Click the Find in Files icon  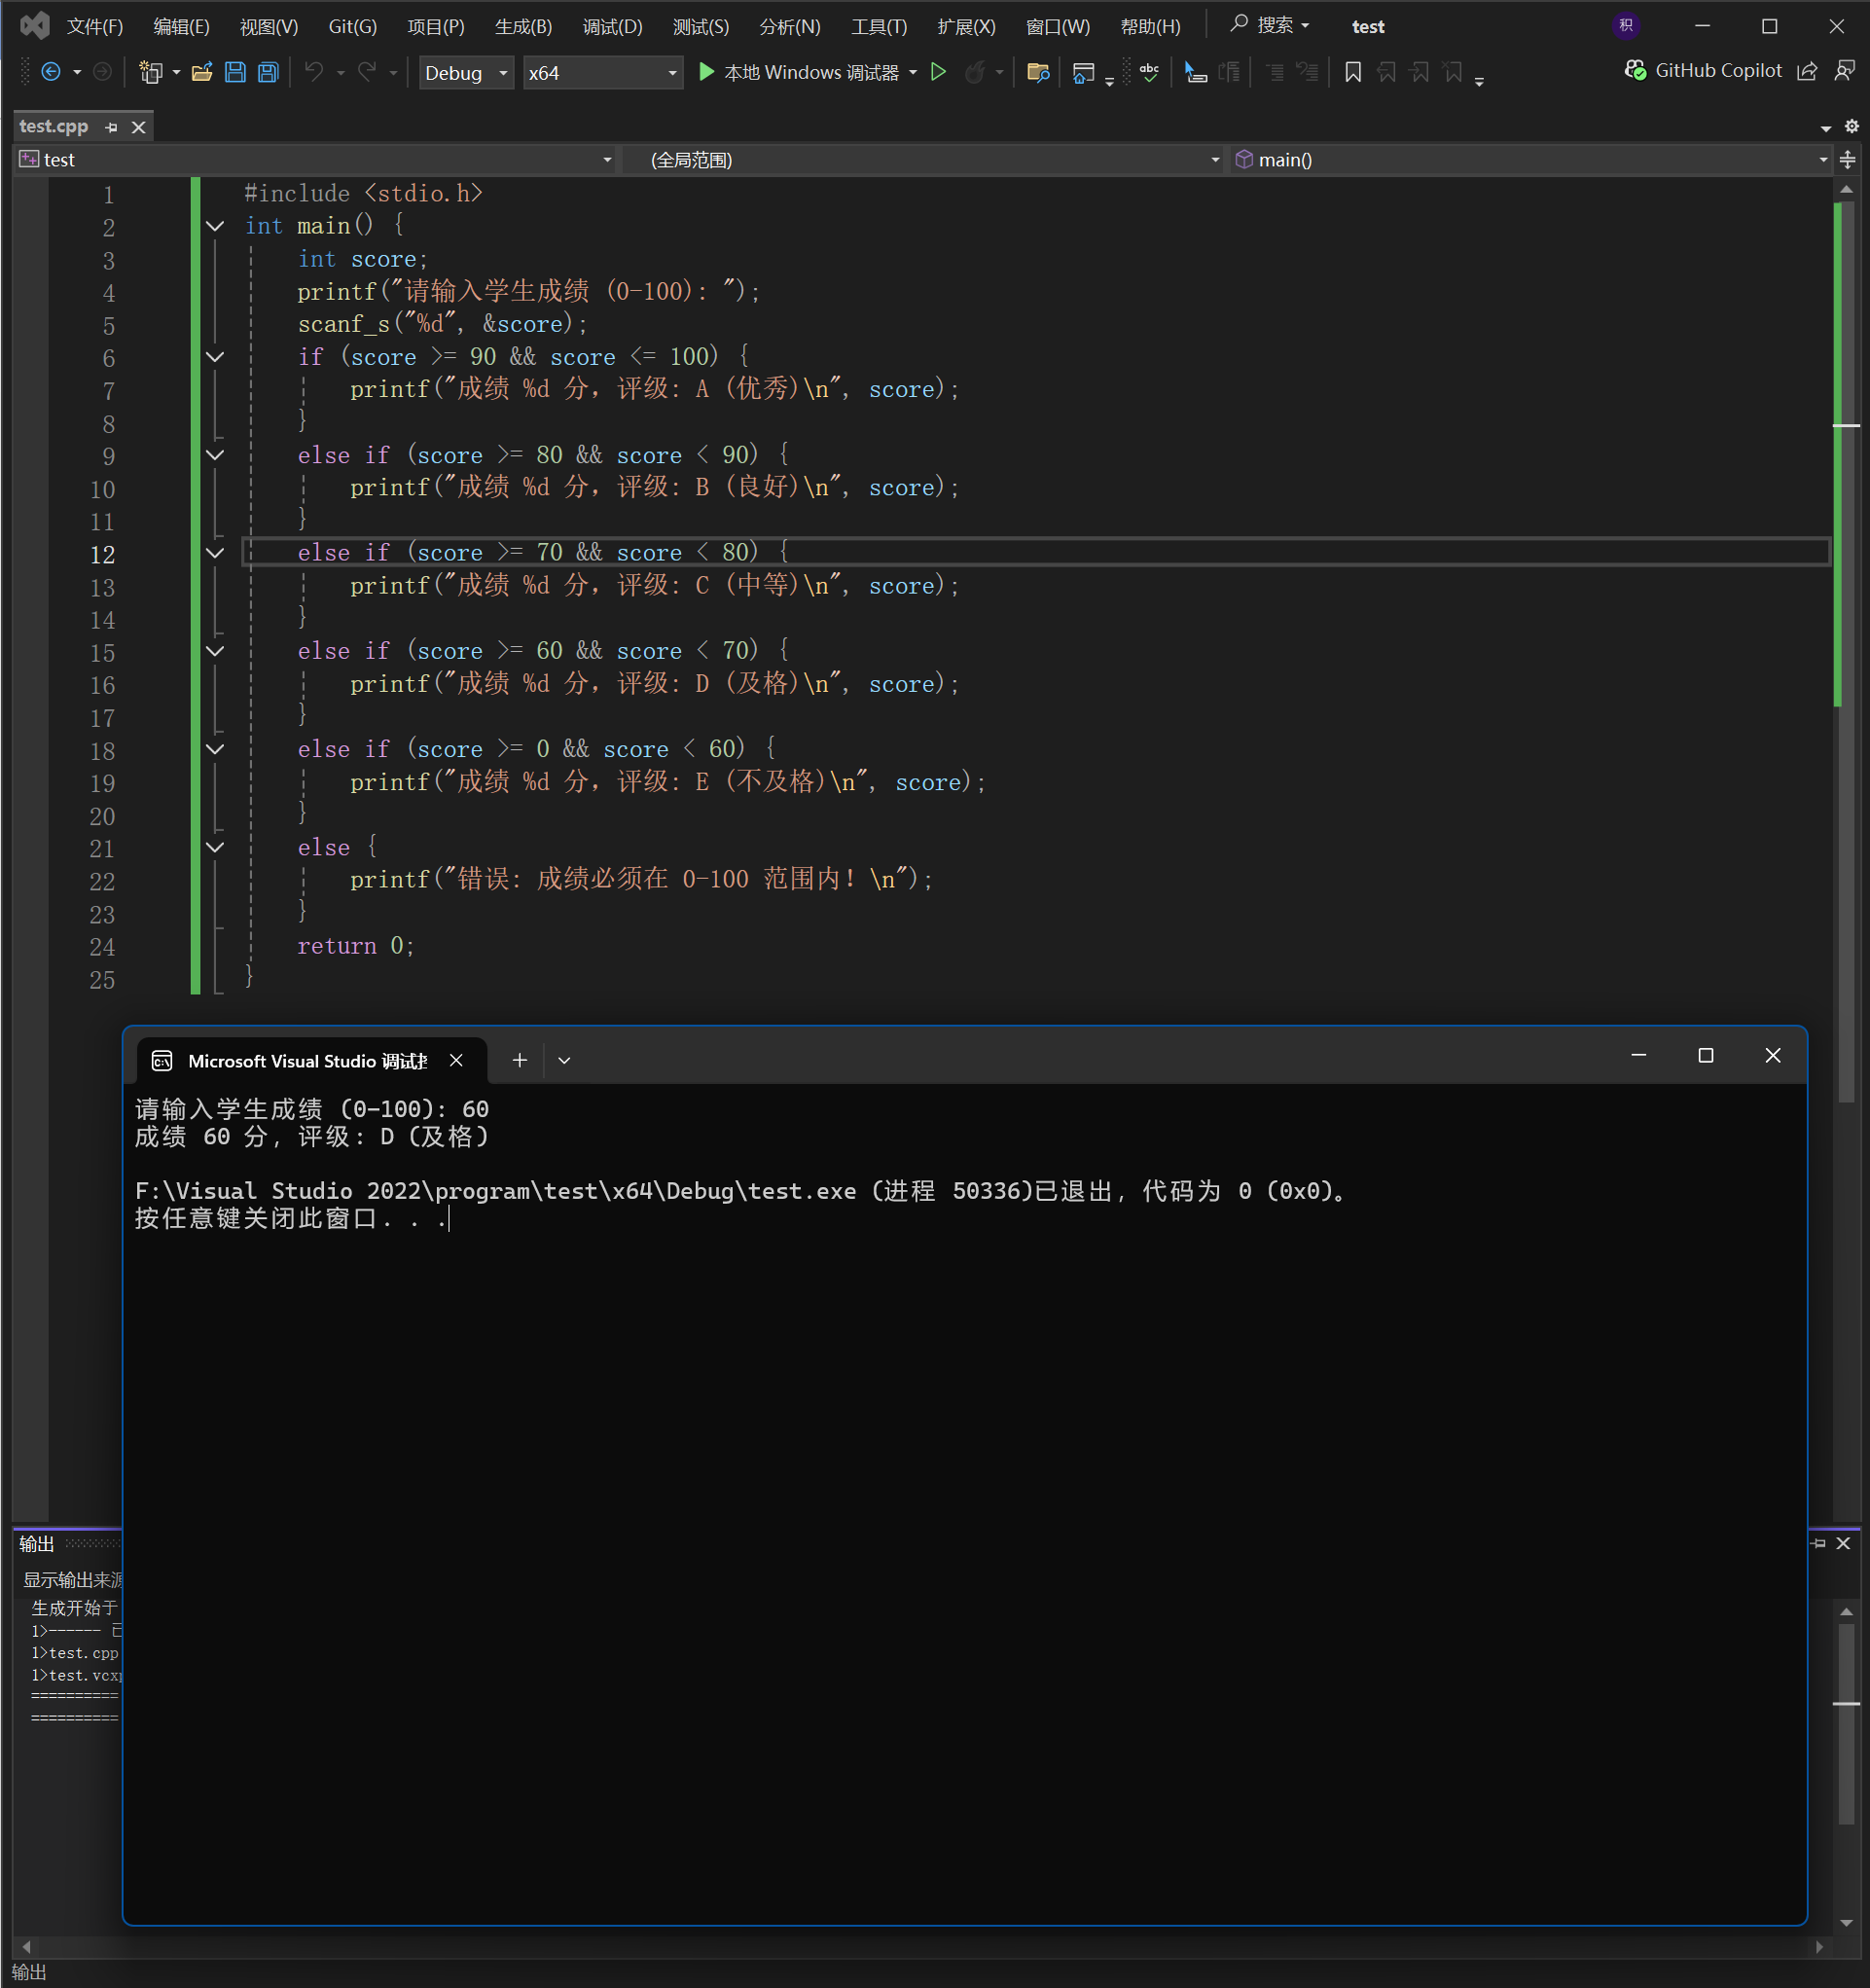pyautogui.click(x=1037, y=72)
